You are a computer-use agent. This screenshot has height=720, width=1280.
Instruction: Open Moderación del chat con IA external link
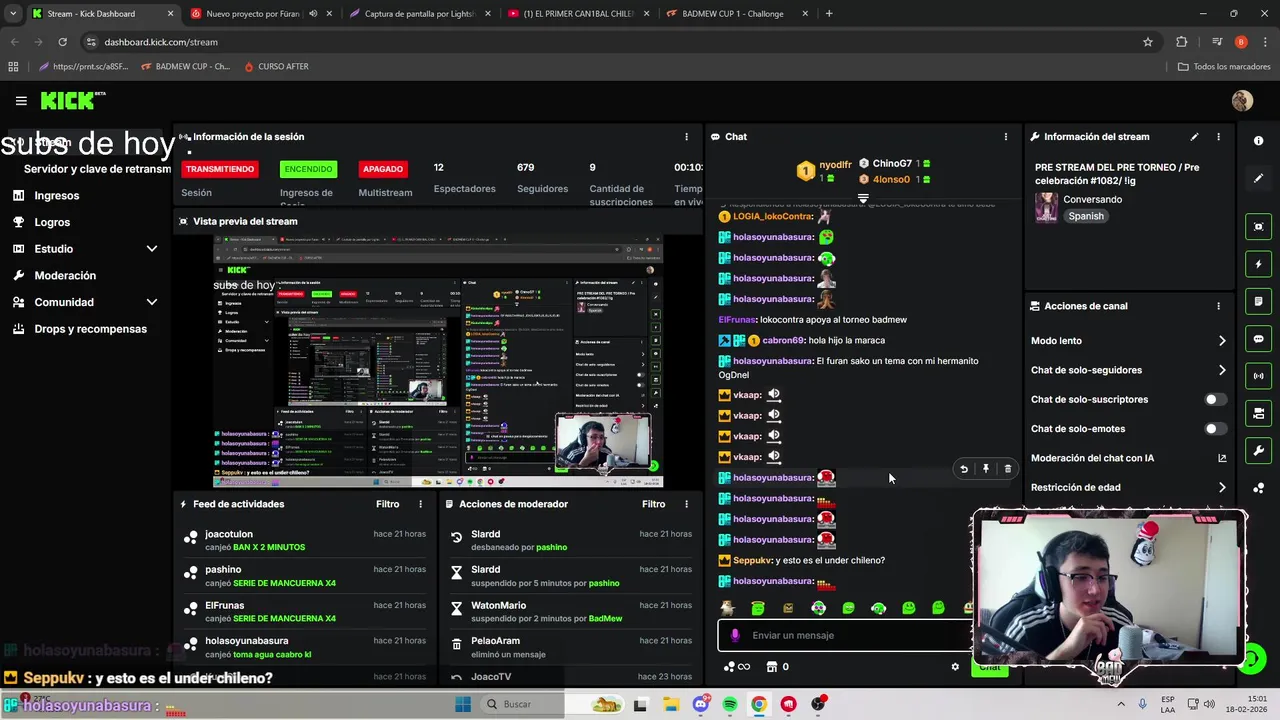tap(1221, 458)
